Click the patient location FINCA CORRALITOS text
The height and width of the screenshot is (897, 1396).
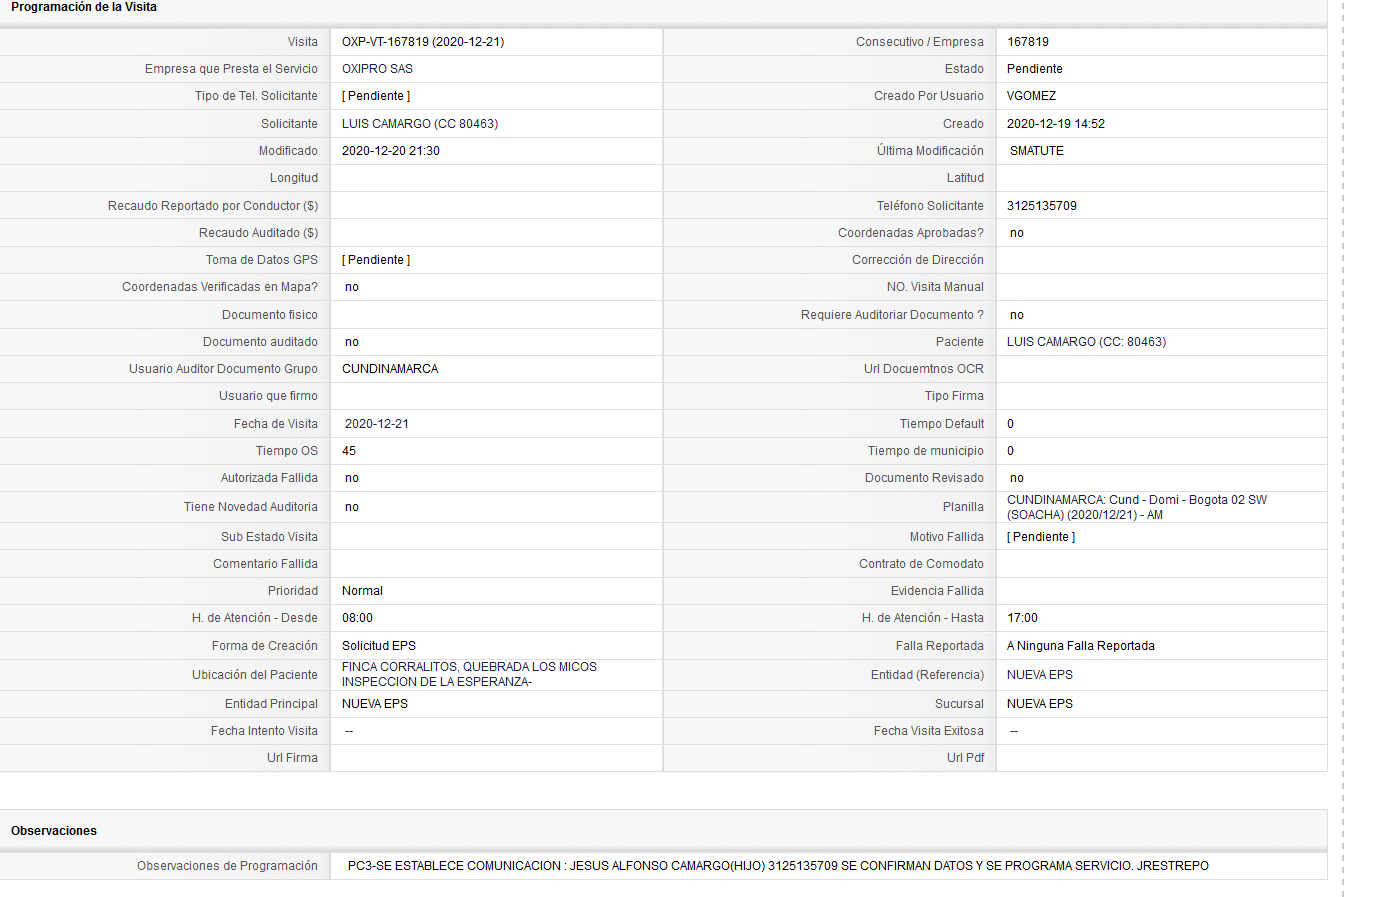click(x=469, y=674)
